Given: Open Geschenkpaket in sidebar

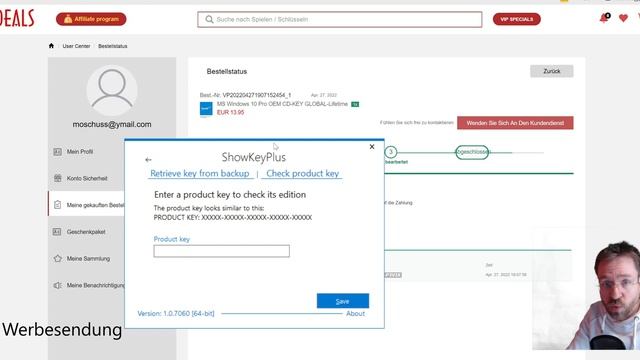Looking at the screenshot, I should pos(86,232).
